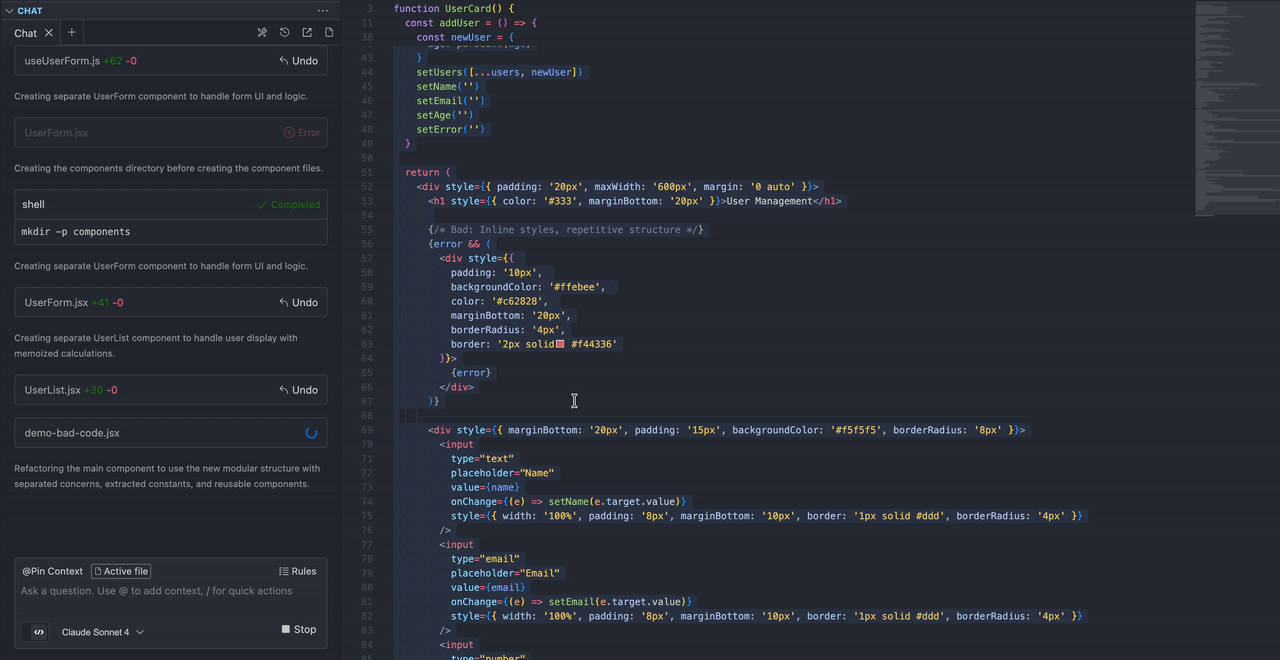This screenshot has height=660, width=1280.
Task: Close the Chat tab with X
Action: pos(49,33)
